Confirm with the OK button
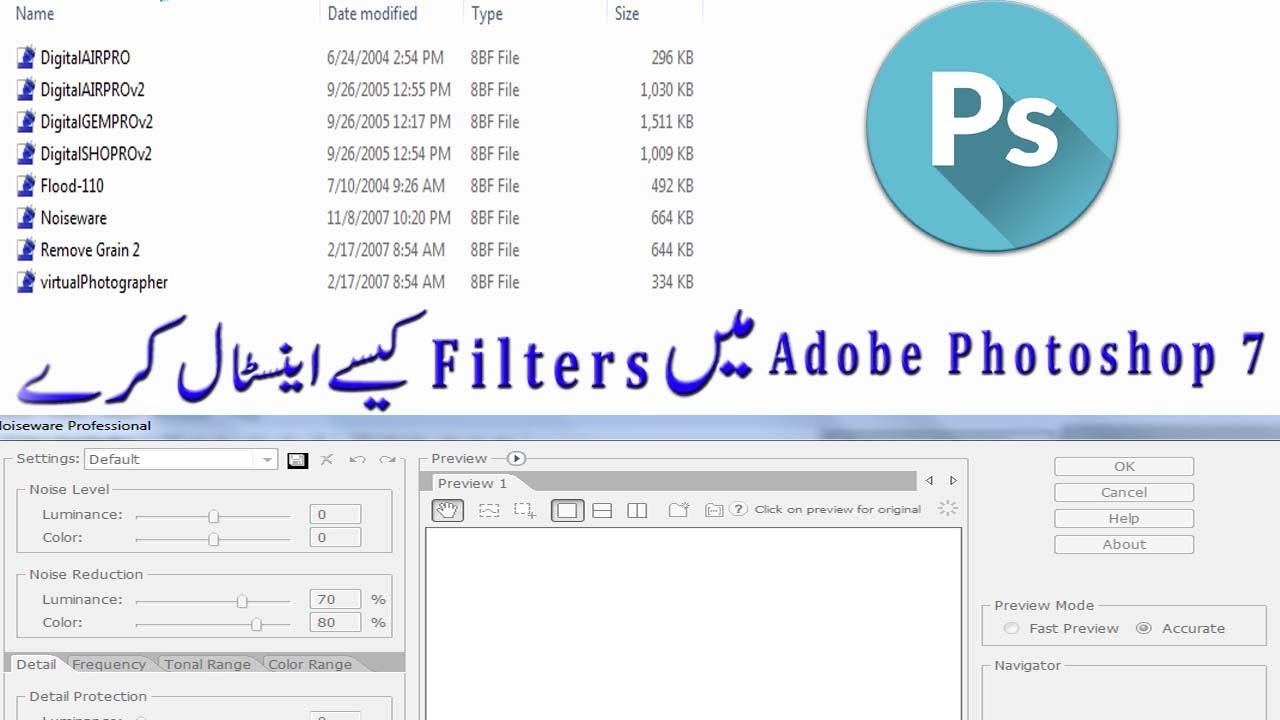This screenshot has height=720, width=1280. pyautogui.click(x=1124, y=466)
